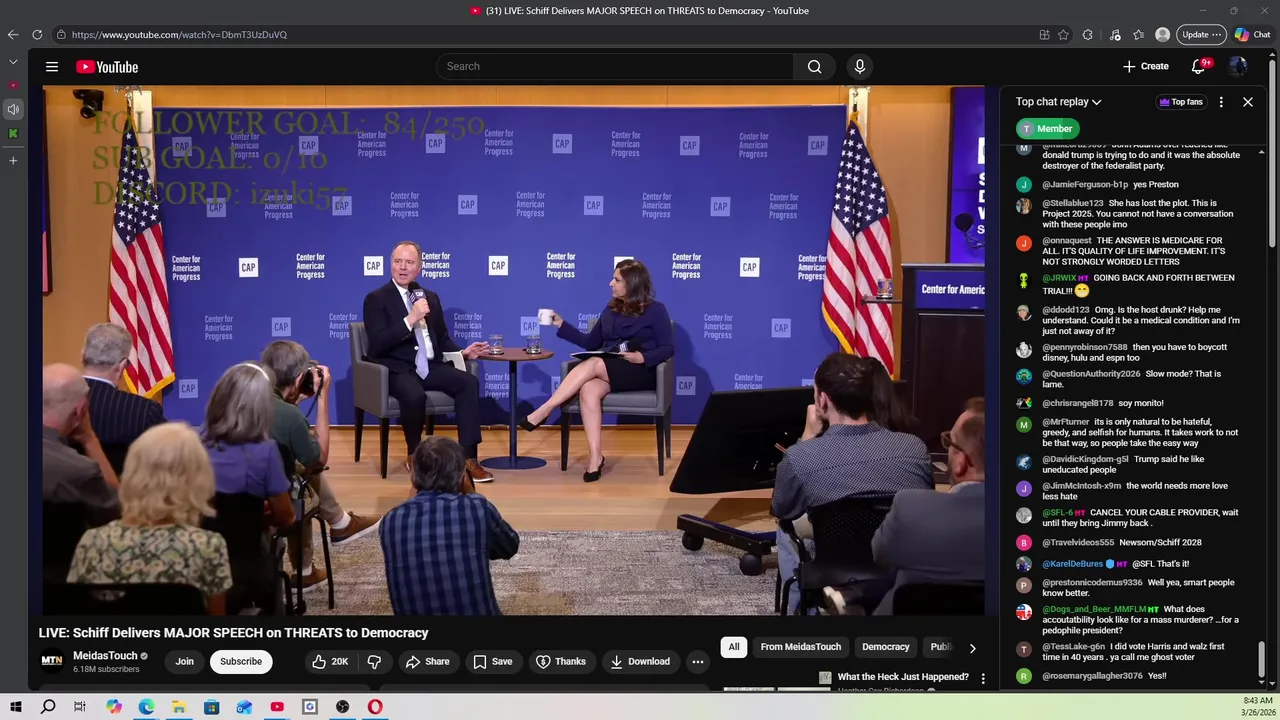Open Top fans leaderboard

pyautogui.click(x=1181, y=102)
